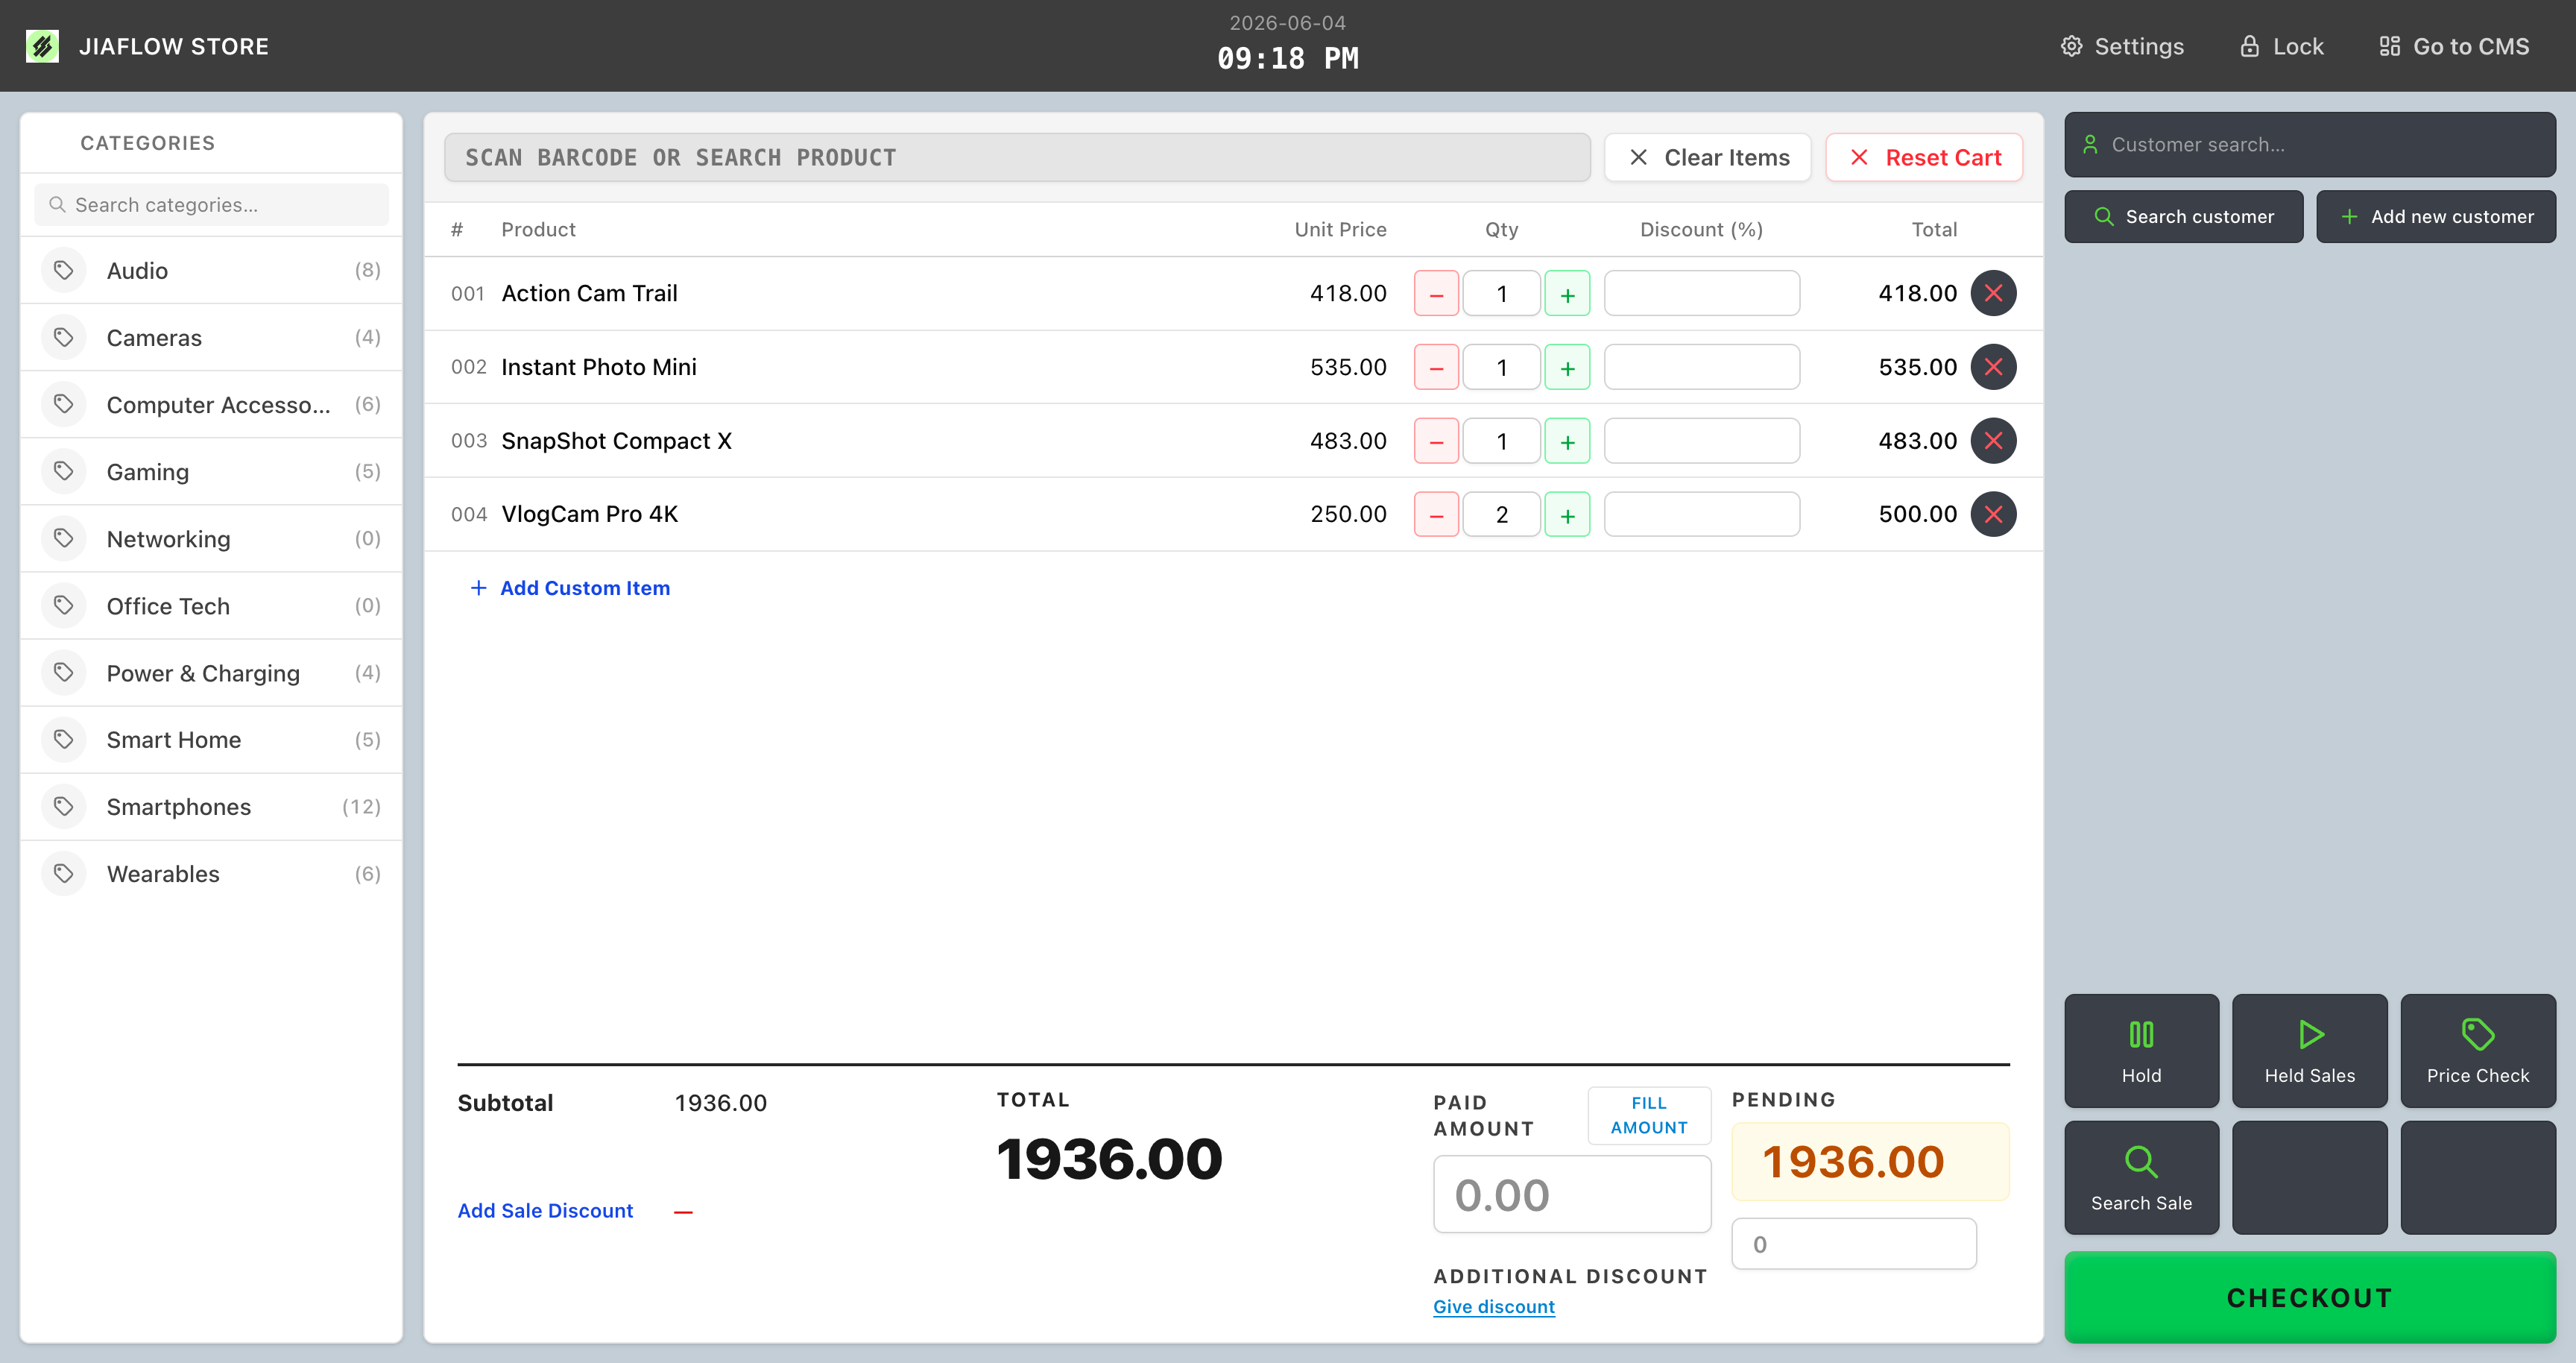Select the Gaming category
This screenshot has width=2576, height=1363.
pos(211,471)
